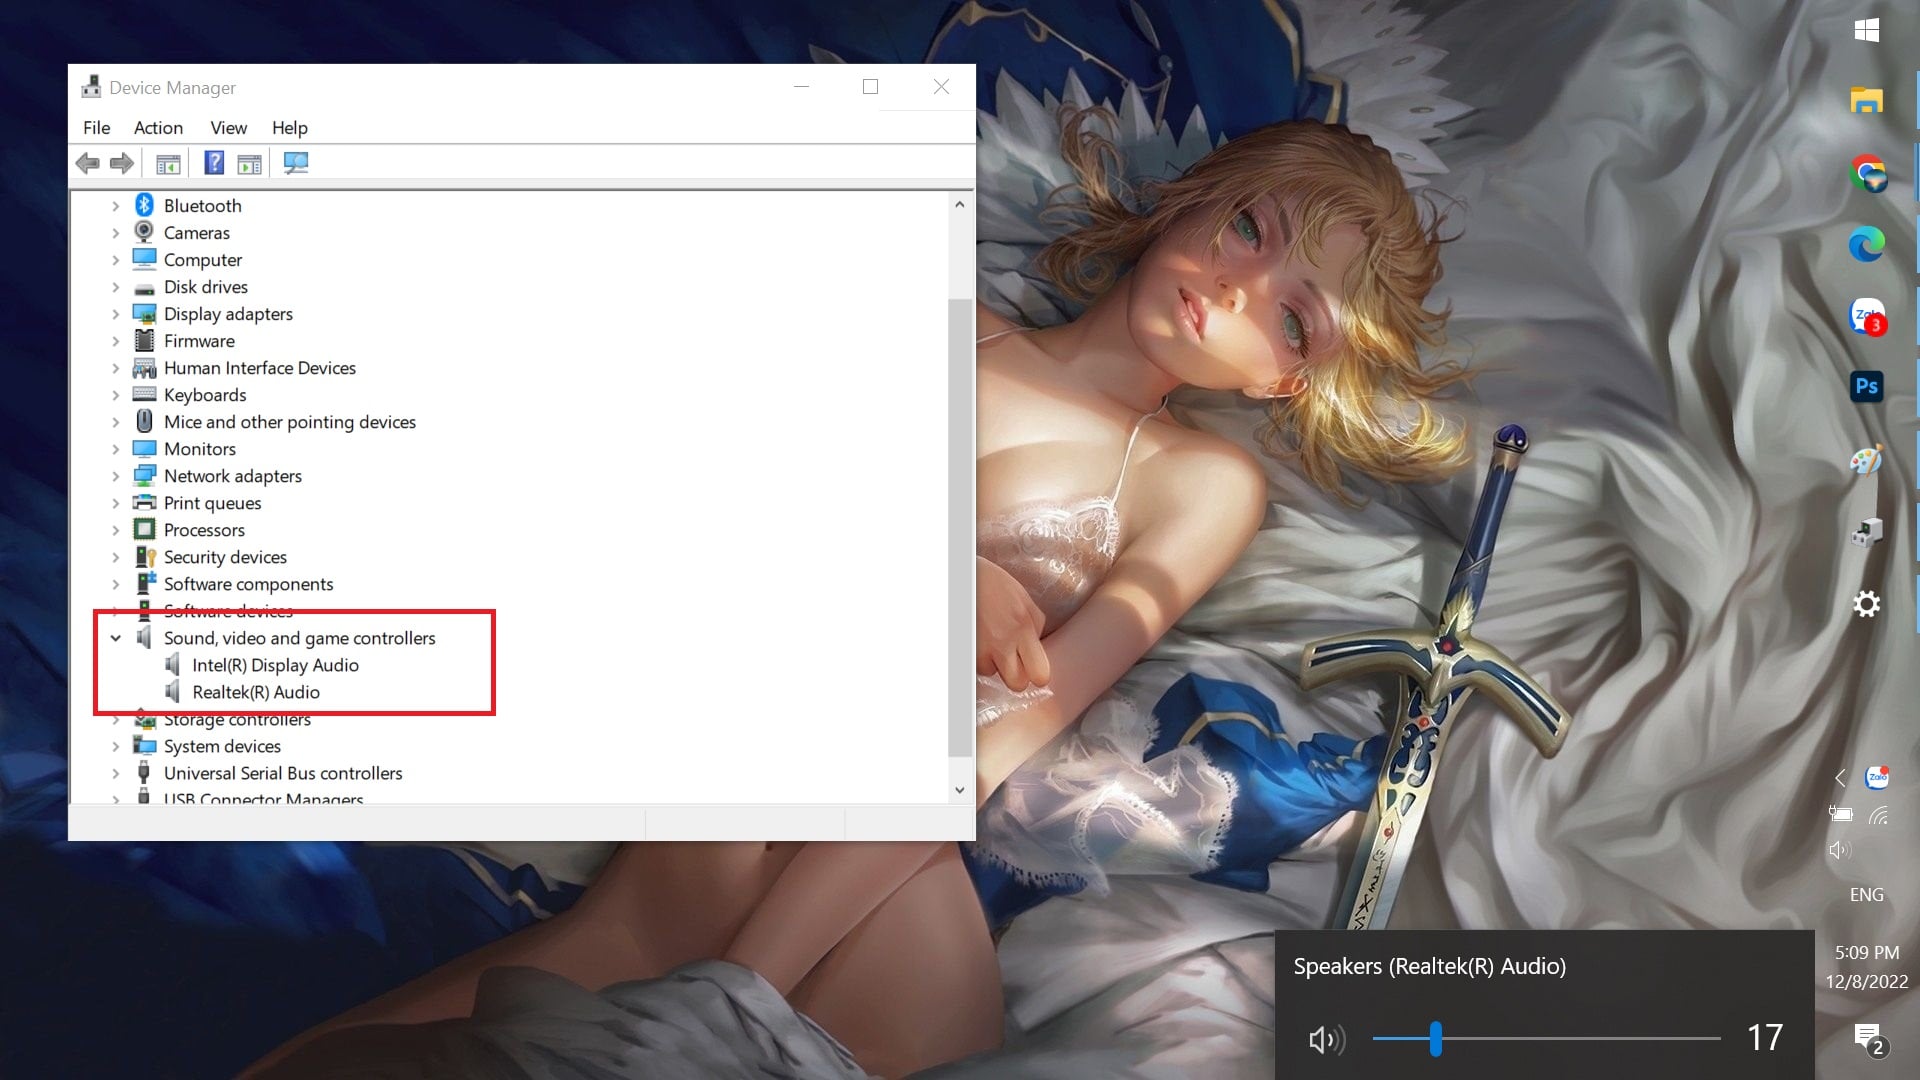Select the Sound, video and game controllers label
The width and height of the screenshot is (1920, 1080).
pyautogui.click(x=300, y=638)
